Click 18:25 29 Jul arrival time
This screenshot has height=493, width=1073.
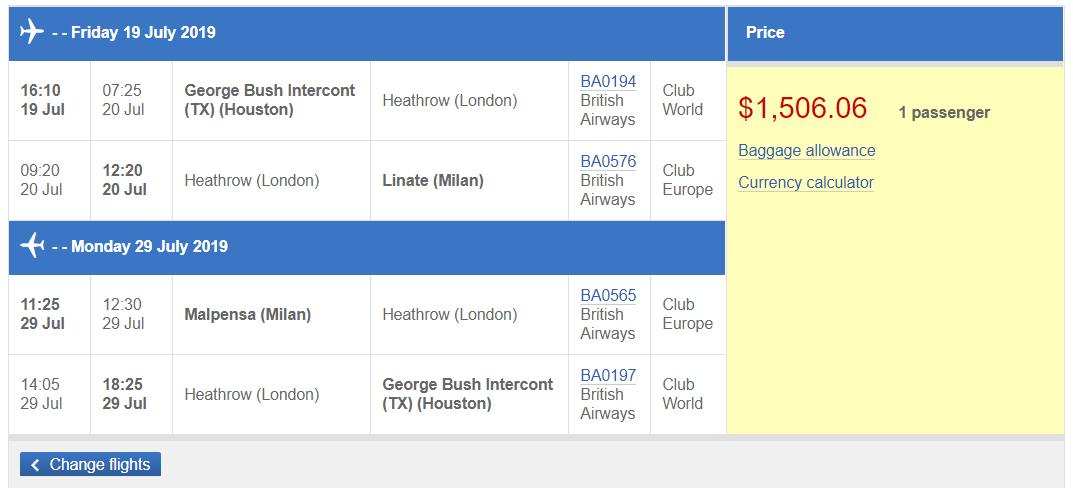(124, 394)
